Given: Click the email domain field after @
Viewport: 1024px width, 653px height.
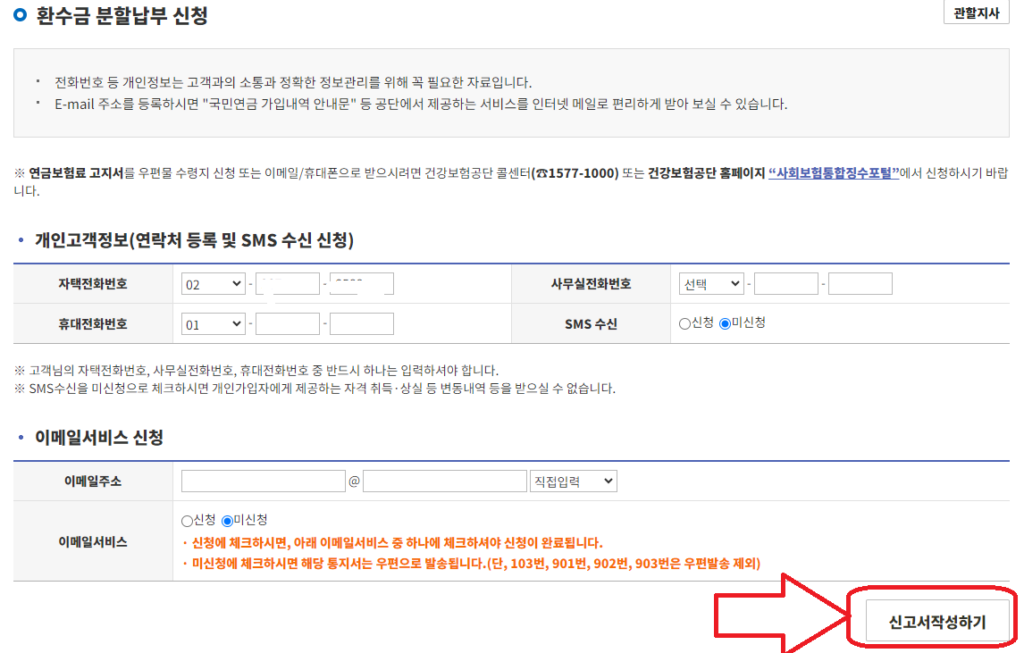Looking at the screenshot, I should (x=444, y=481).
